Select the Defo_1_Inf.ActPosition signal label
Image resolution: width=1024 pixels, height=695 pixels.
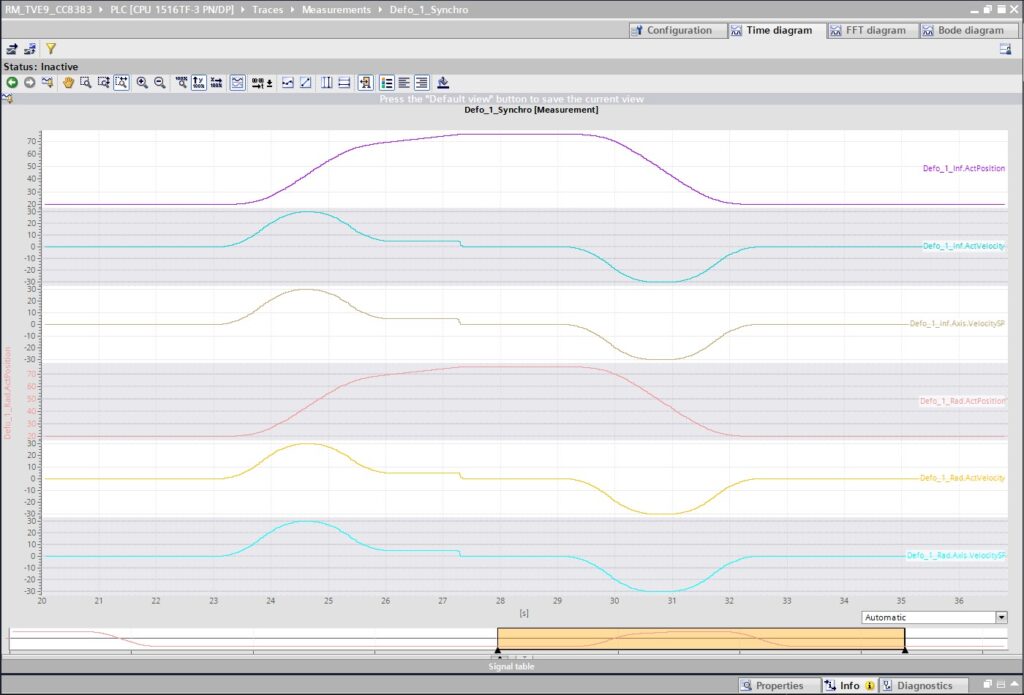pyautogui.click(x=963, y=169)
